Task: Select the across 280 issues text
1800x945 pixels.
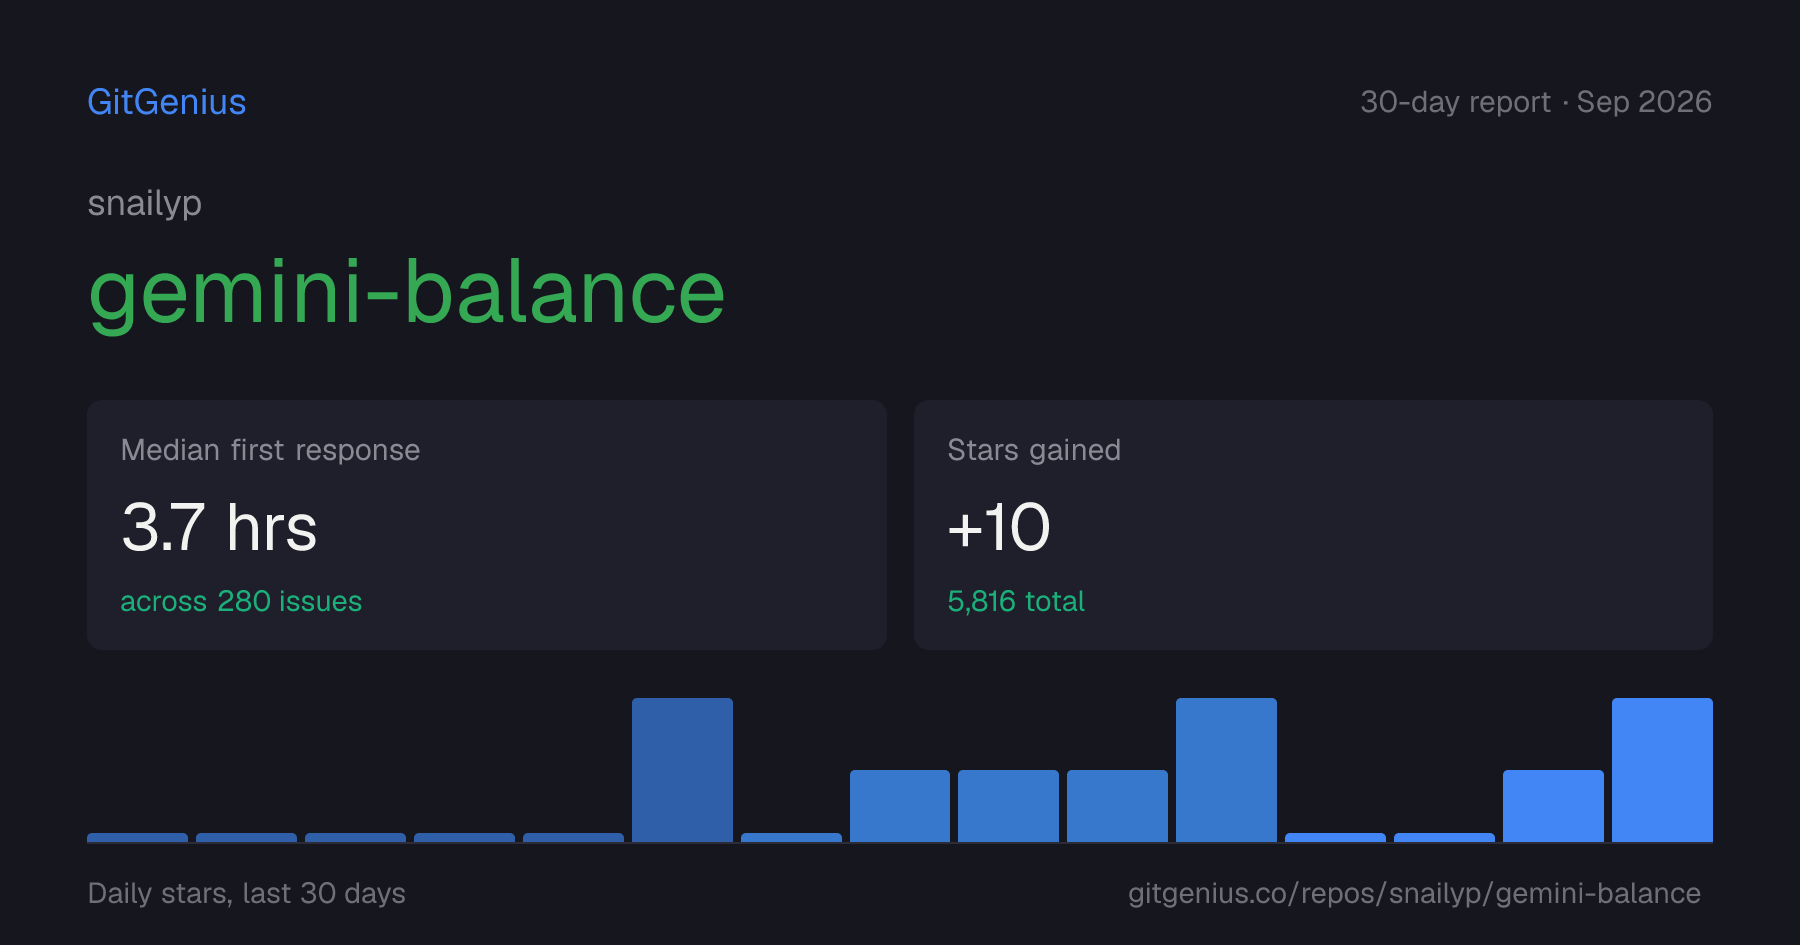Action: tap(241, 601)
